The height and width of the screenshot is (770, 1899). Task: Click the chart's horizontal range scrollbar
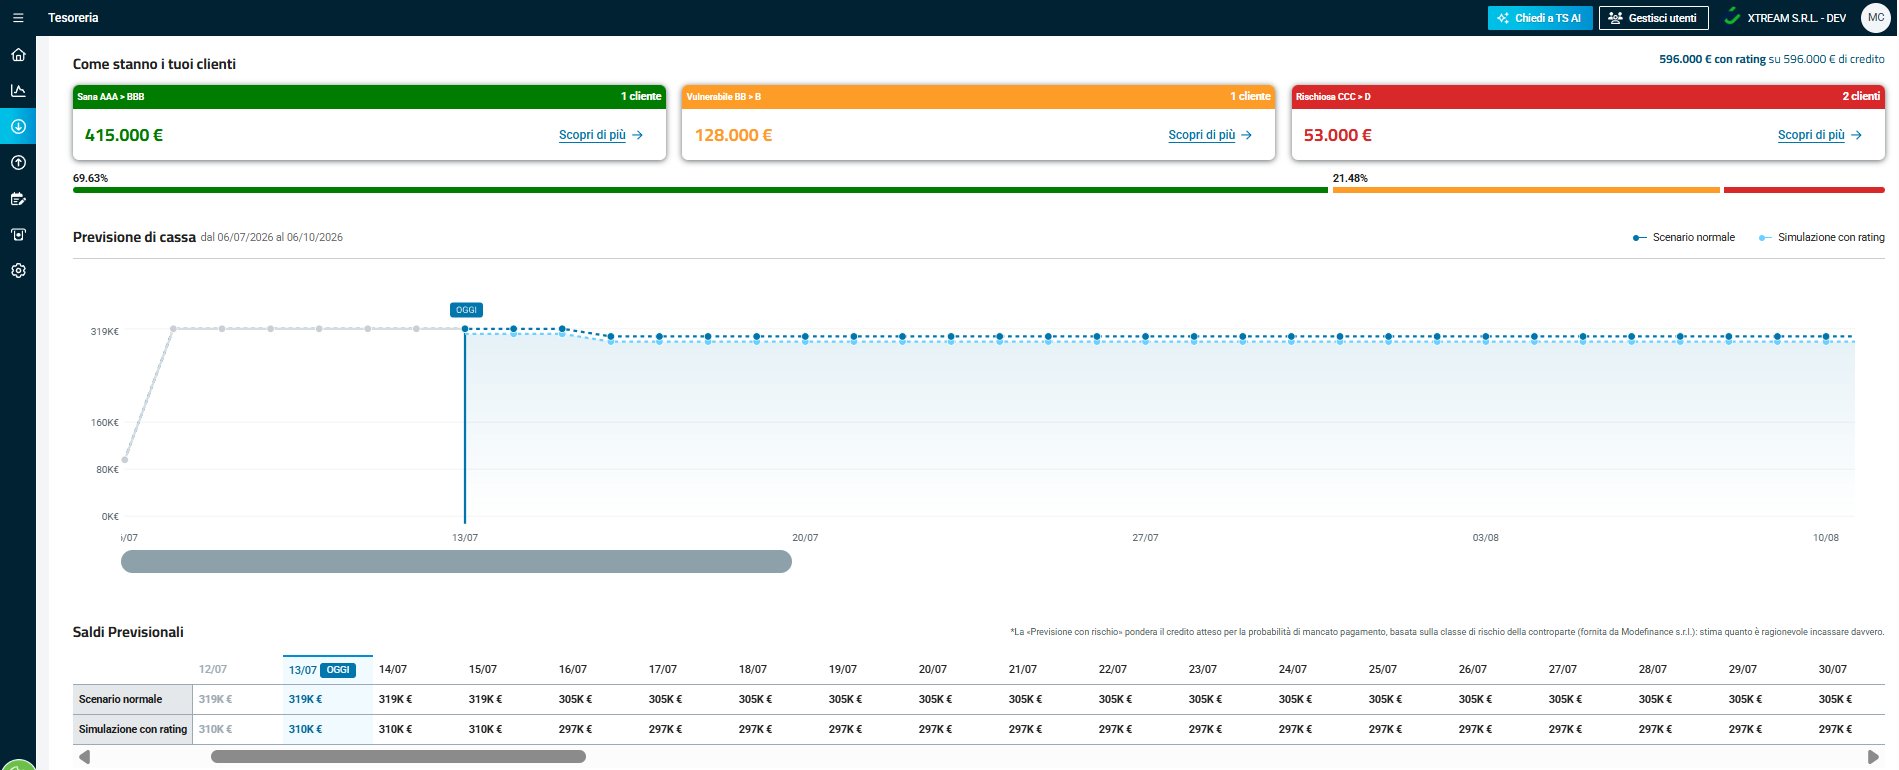456,562
